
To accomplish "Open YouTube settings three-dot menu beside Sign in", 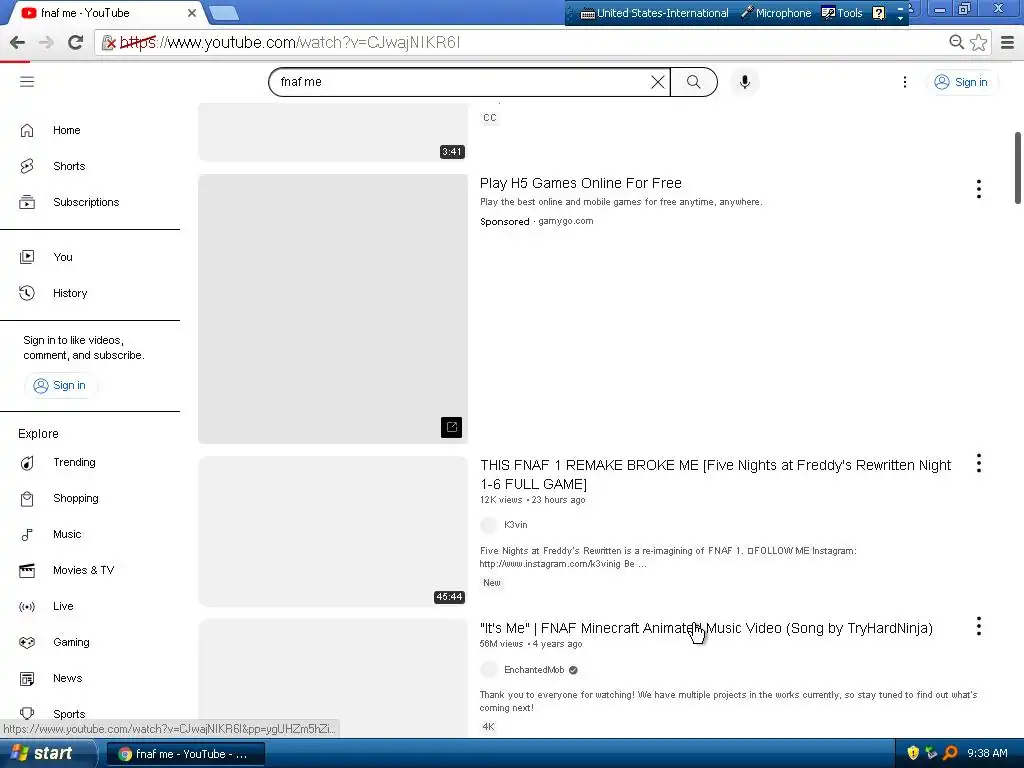I will tap(904, 82).
